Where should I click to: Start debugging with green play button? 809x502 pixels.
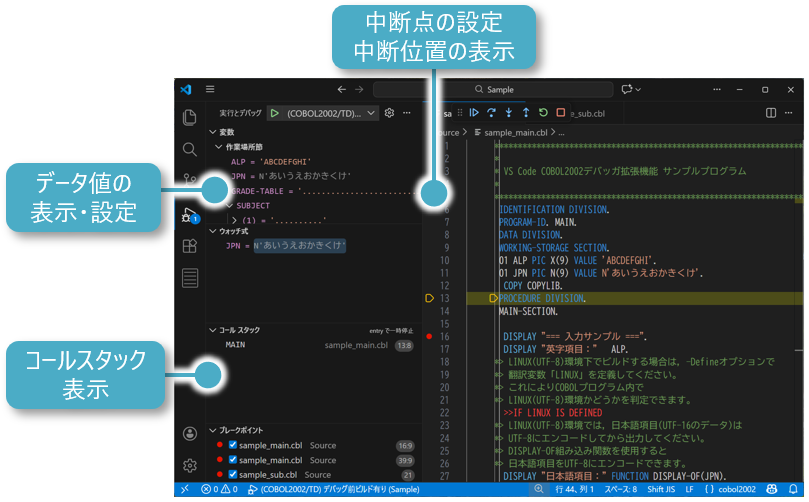tap(275, 113)
